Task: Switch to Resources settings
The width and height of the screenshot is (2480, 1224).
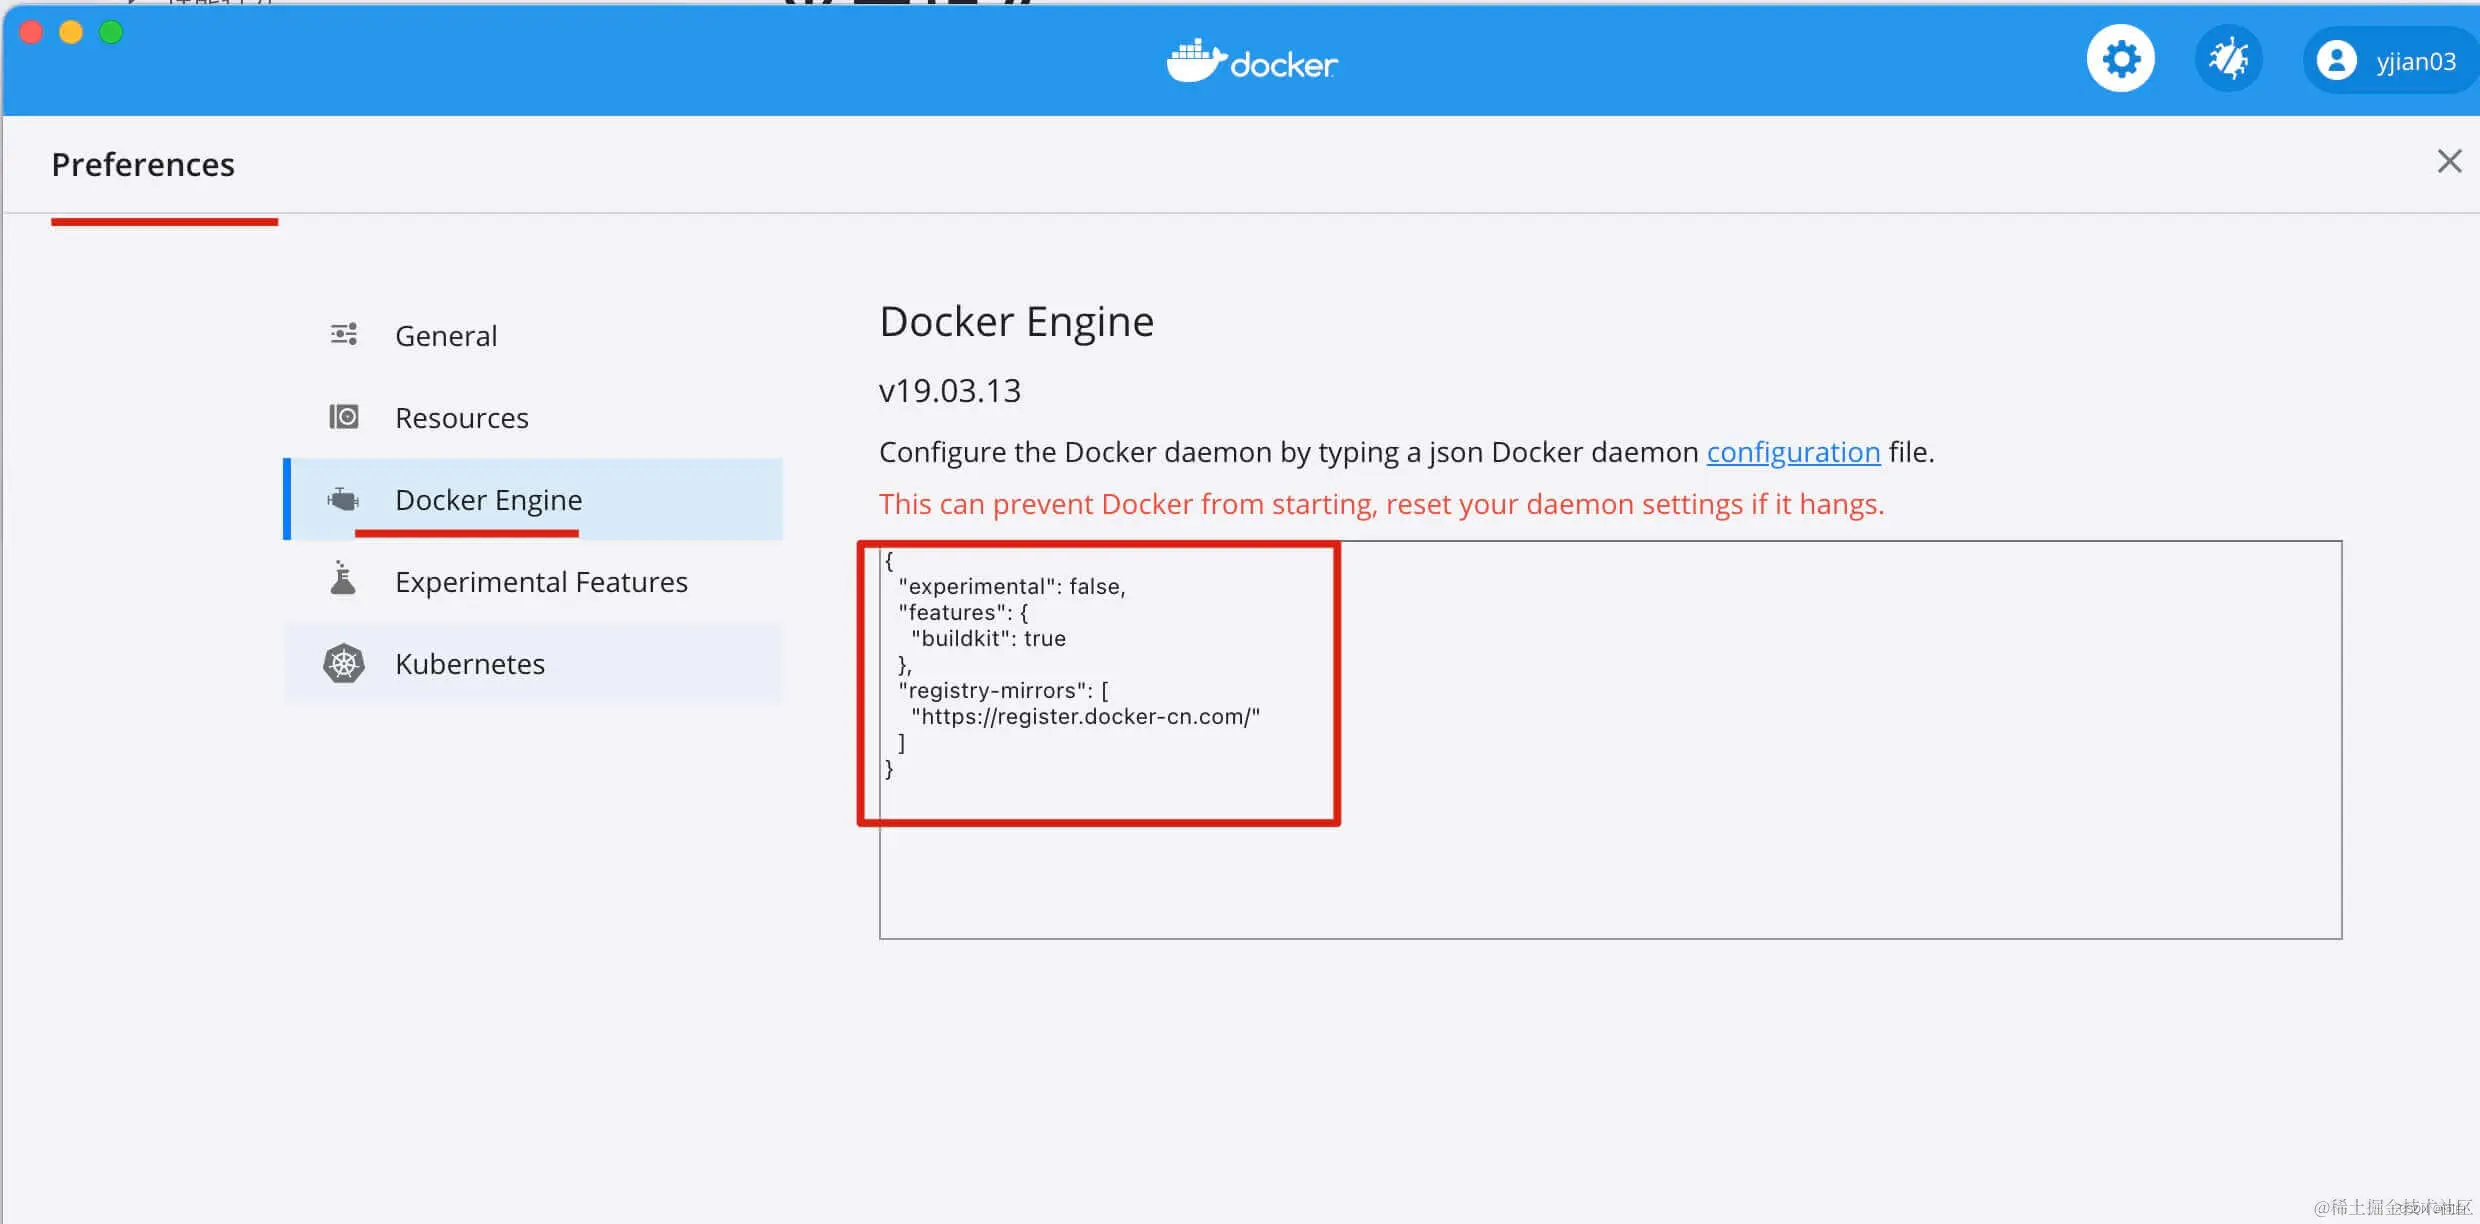Action: pyautogui.click(x=461, y=418)
